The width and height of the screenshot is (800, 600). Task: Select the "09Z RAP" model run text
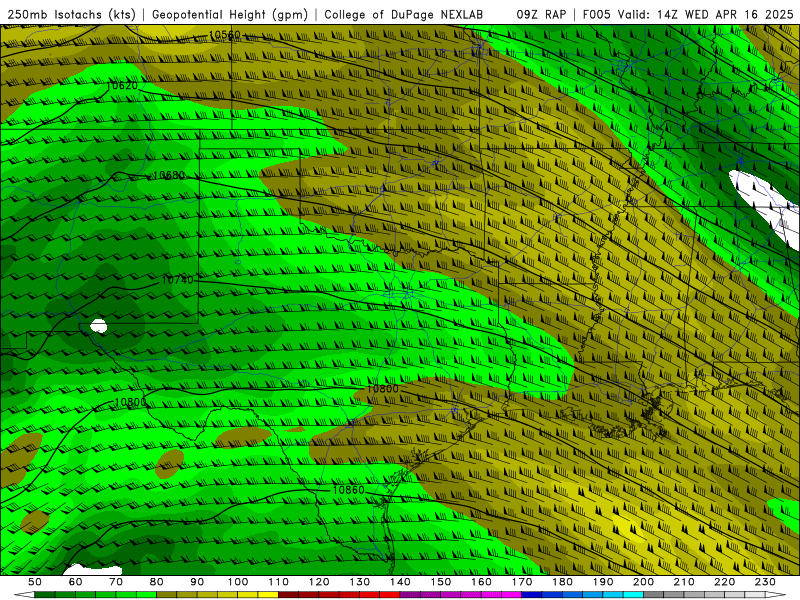click(x=541, y=15)
